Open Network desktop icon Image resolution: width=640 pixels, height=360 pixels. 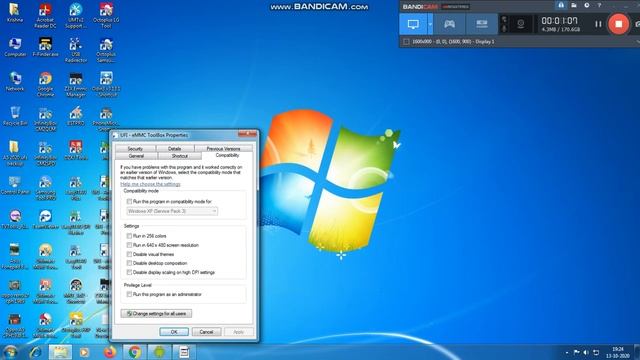(15, 81)
